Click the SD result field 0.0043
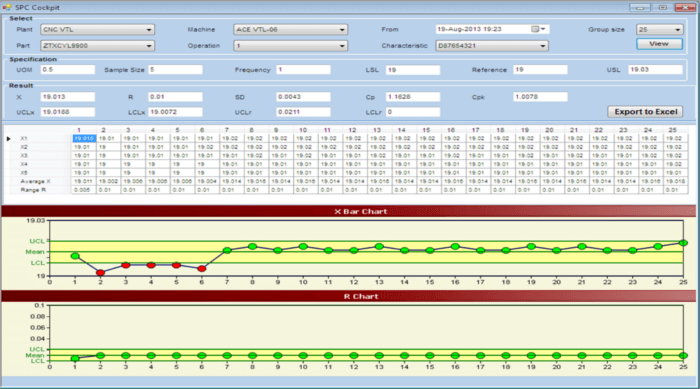This screenshot has width=700, height=389. click(304, 97)
